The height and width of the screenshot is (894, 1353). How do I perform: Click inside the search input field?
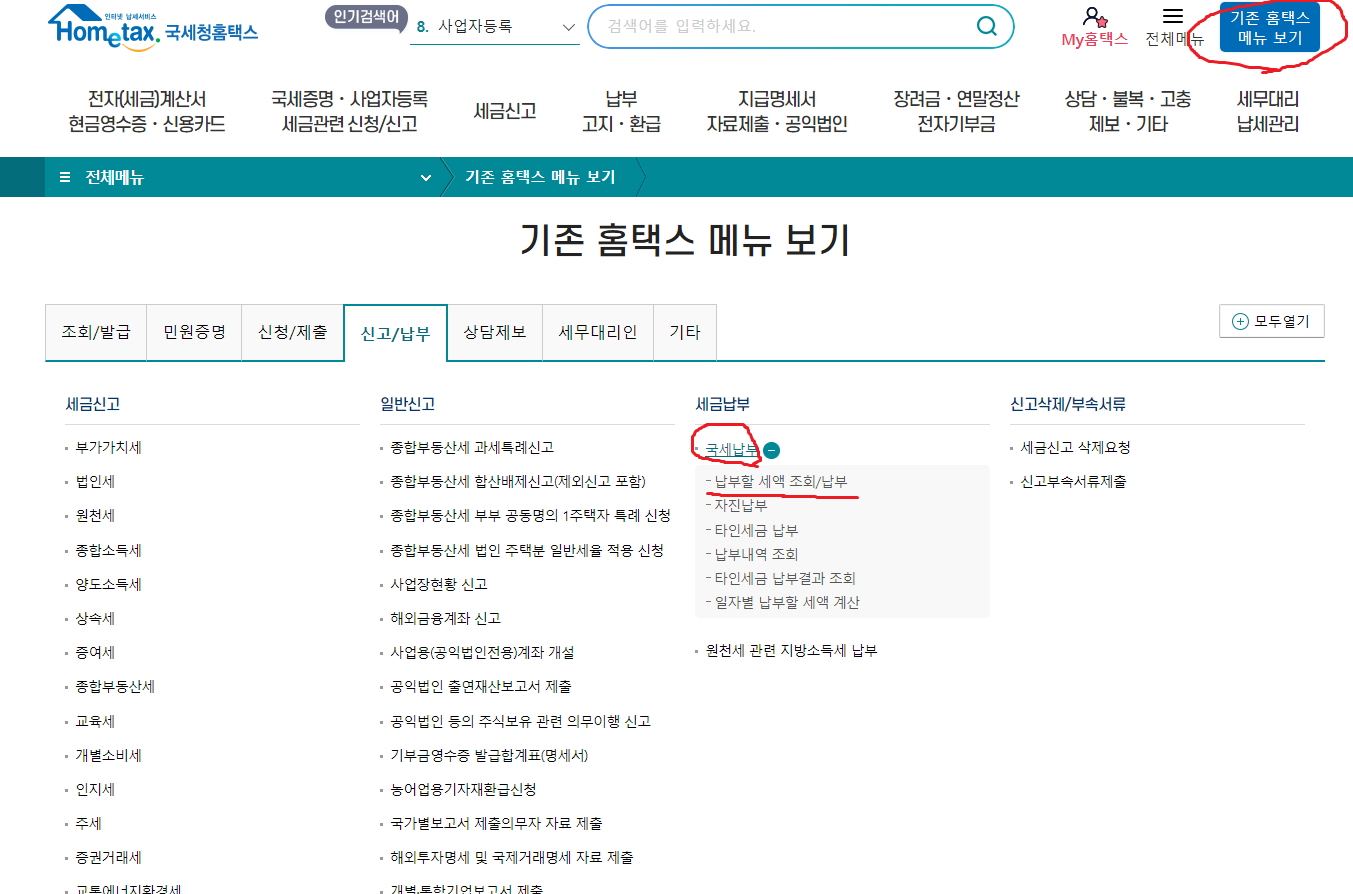click(x=790, y=27)
